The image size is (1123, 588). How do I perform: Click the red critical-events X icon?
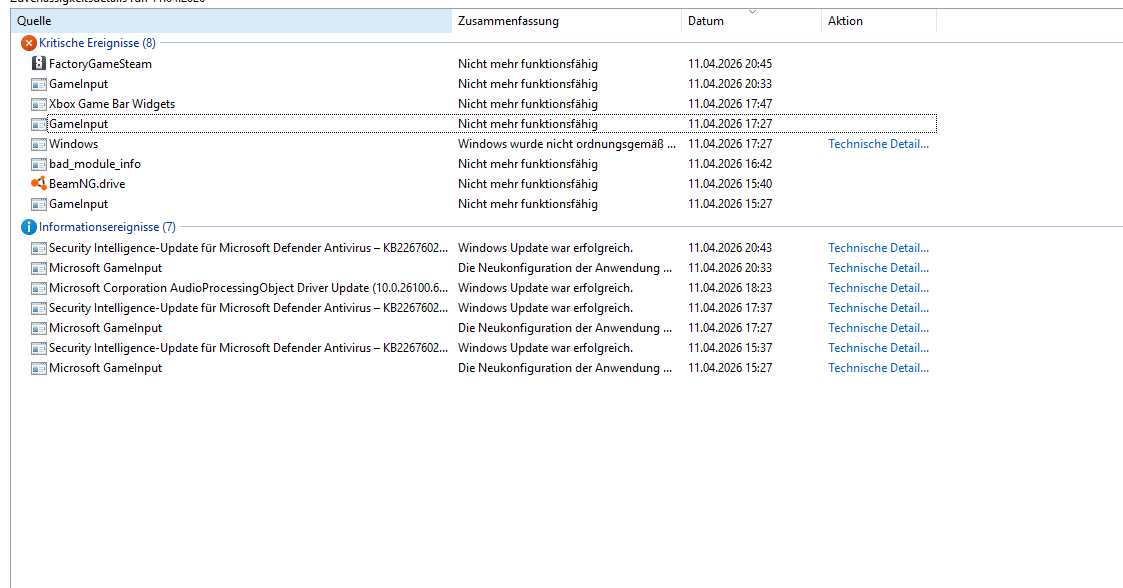pyautogui.click(x=29, y=43)
